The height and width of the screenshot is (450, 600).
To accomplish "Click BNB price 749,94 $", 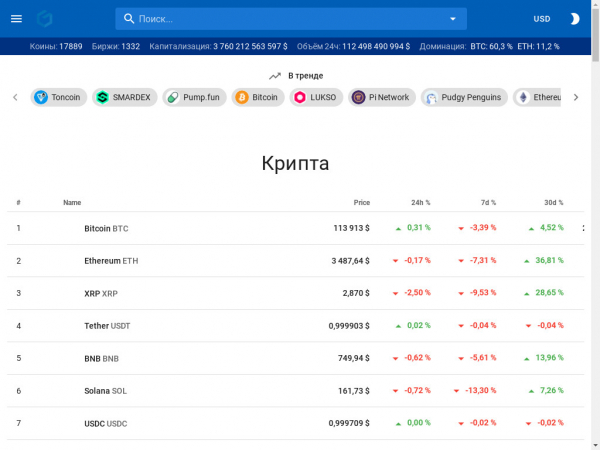I will click(x=354, y=358).
